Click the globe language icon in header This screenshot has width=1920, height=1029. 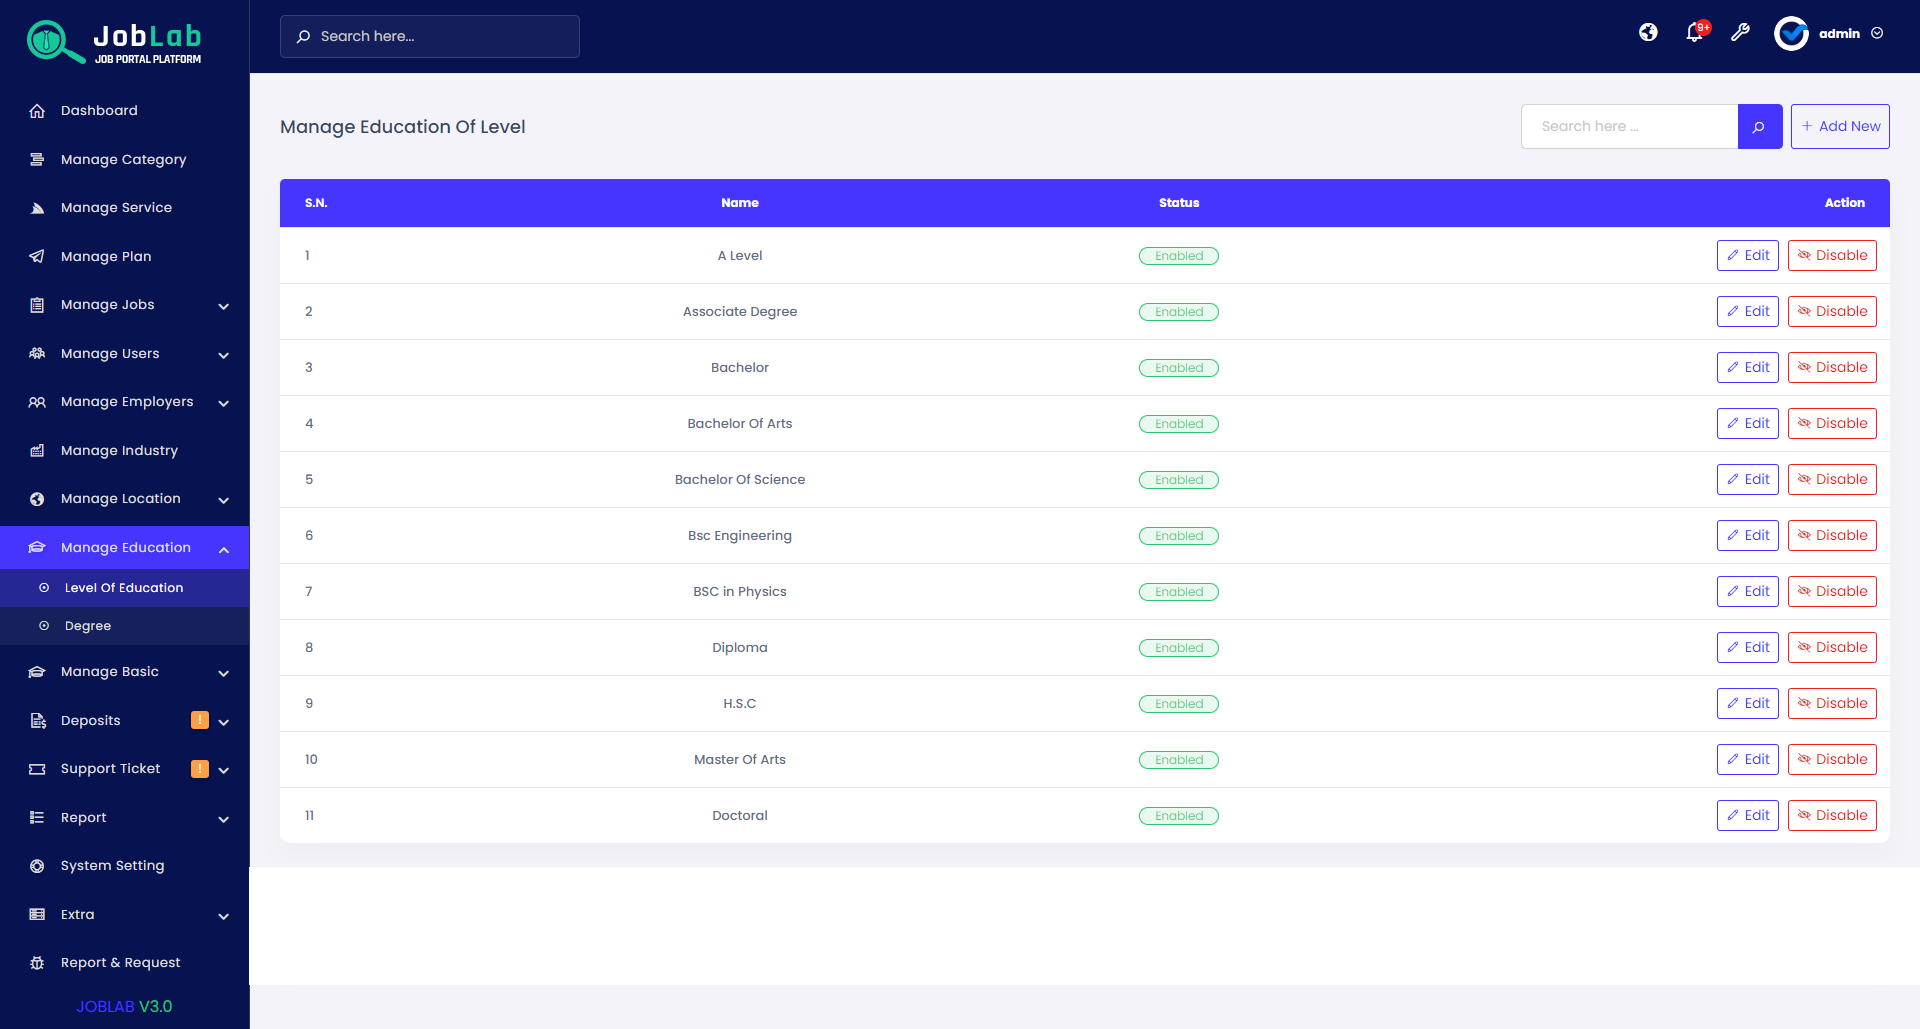(1648, 33)
